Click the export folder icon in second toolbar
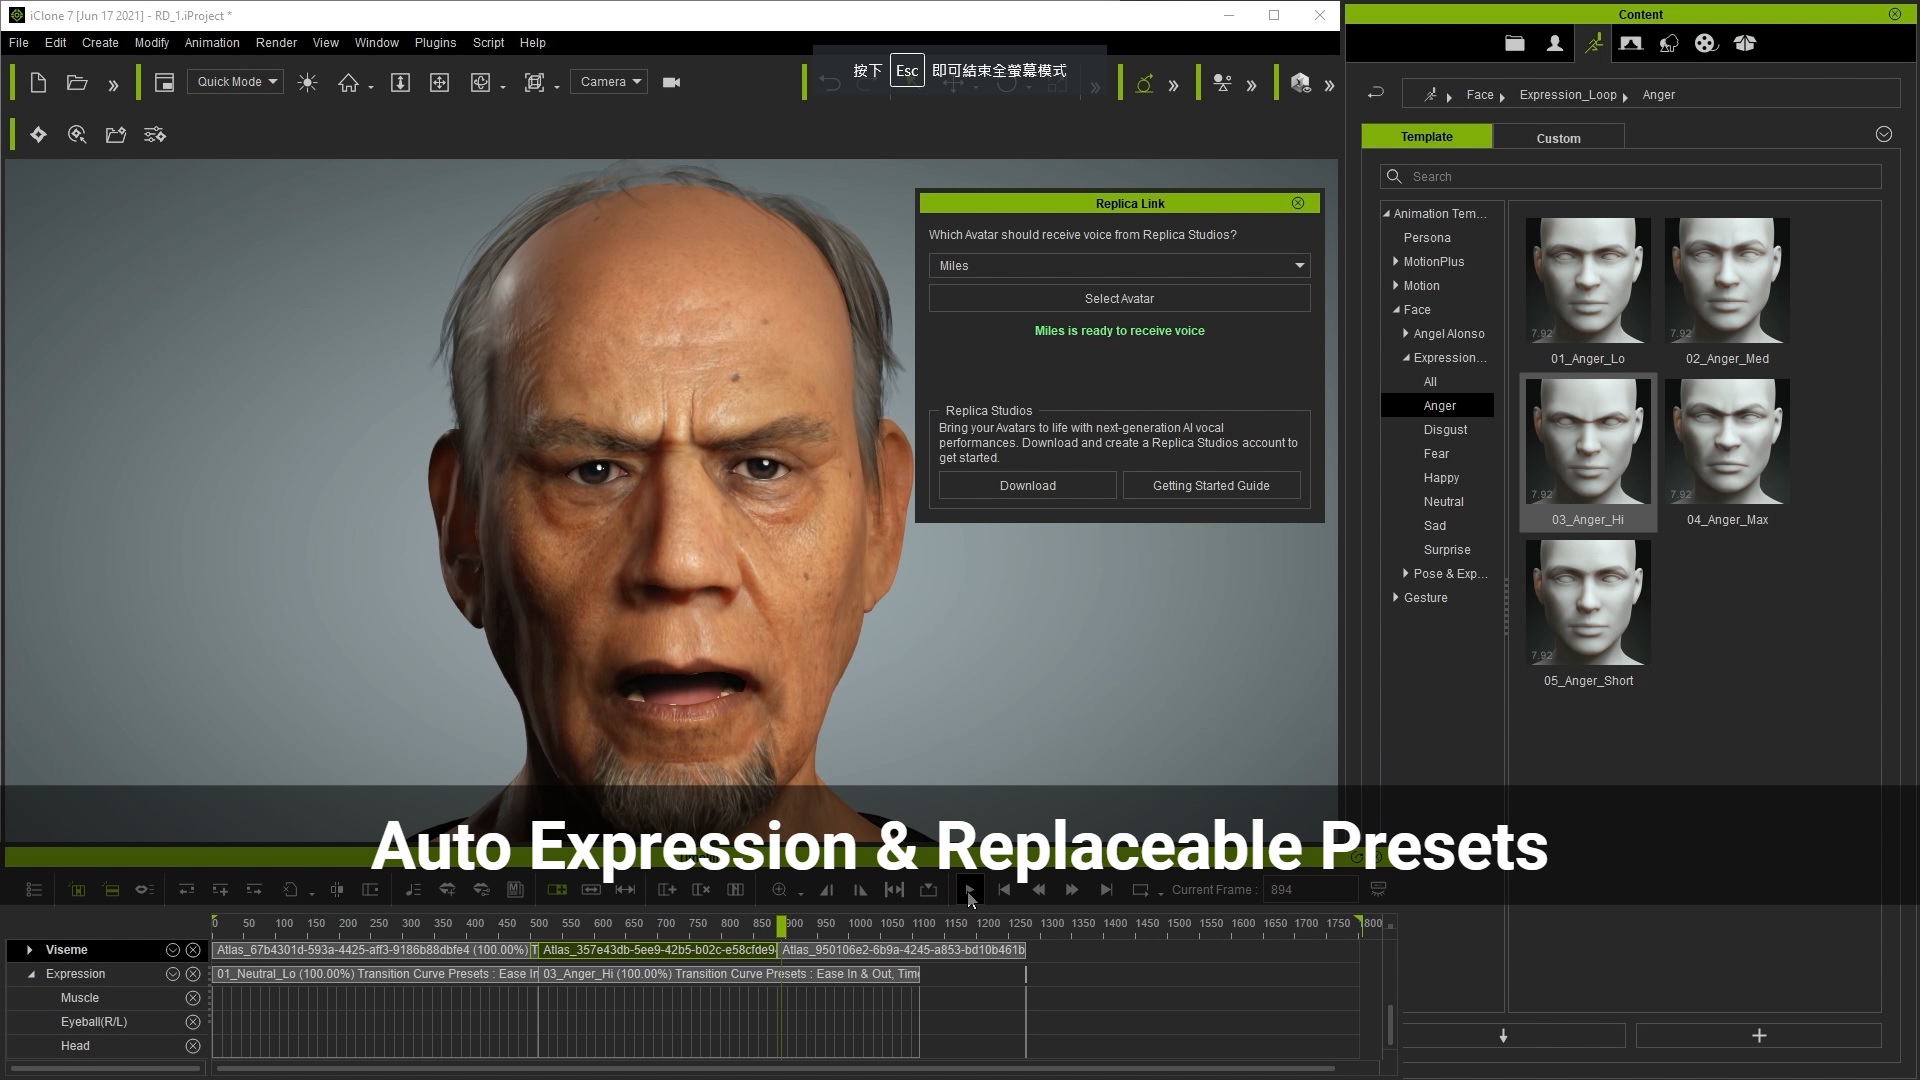The height and width of the screenshot is (1080, 1920). 116,135
